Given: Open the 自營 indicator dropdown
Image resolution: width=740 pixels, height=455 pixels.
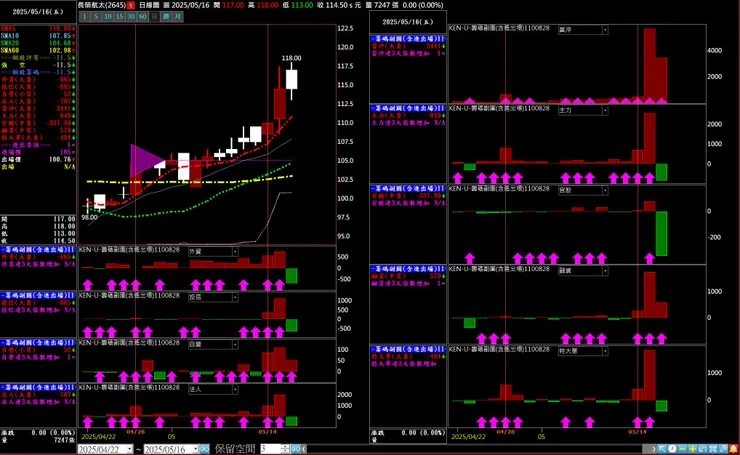Looking at the screenshot, I should tap(235, 345).
